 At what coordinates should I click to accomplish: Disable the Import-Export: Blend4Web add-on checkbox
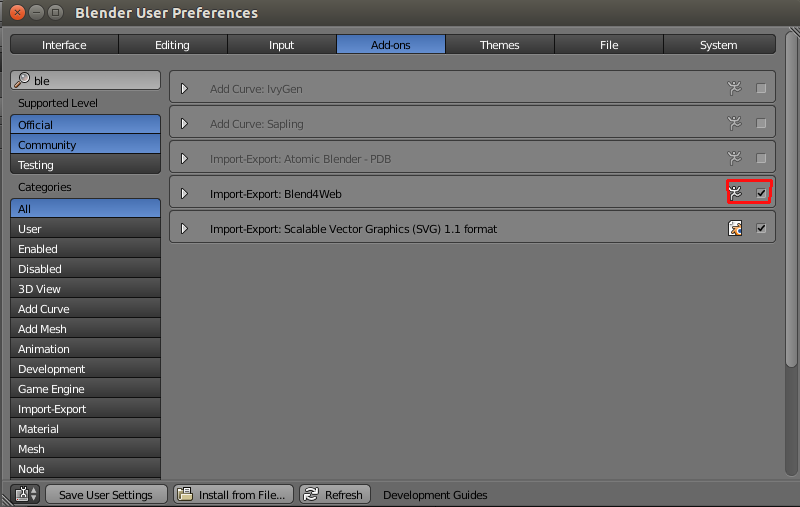pyautogui.click(x=761, y=193)
